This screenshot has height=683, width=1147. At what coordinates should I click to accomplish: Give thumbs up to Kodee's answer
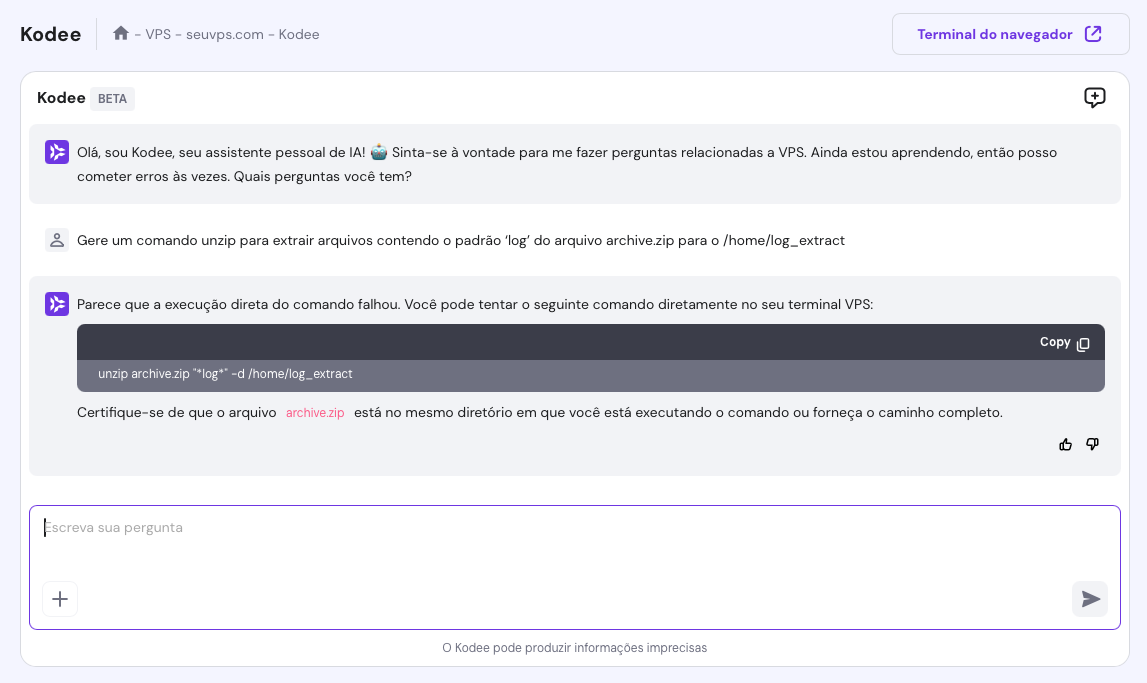[x=1065, y=445]
